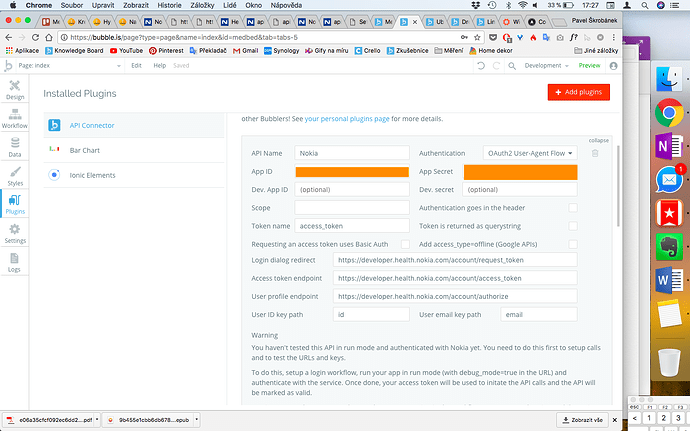
Task: Open the YouTube bookmark
Action: tap(126, 51)
